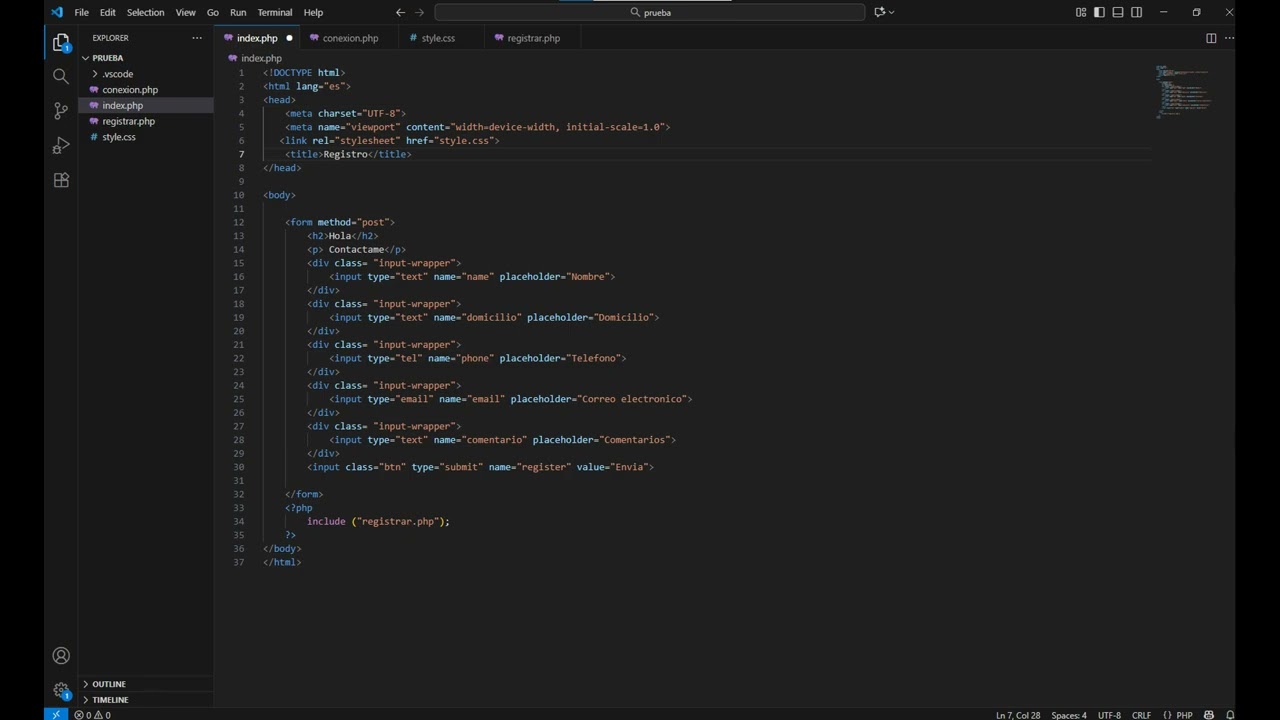Open the Source Control view

tap(61, 111)
